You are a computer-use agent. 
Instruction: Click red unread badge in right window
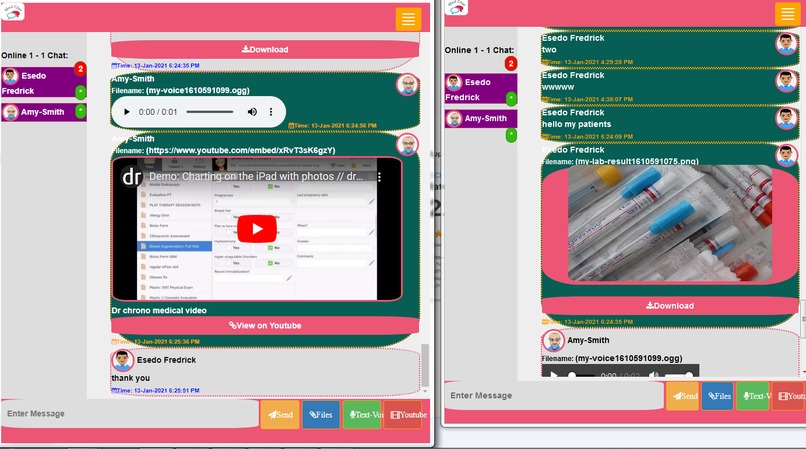[x=510, y=63]
